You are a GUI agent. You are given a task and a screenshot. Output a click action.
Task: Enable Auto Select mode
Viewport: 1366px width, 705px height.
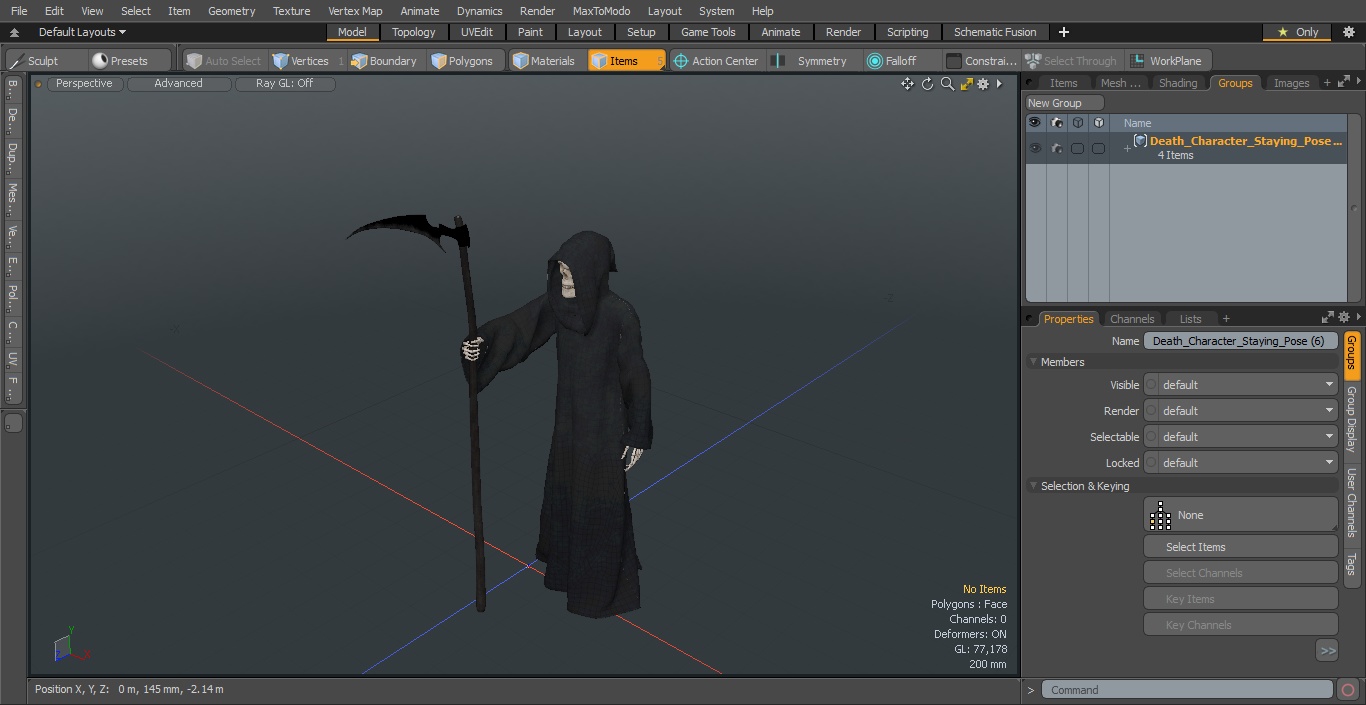(x=224, y=61)
